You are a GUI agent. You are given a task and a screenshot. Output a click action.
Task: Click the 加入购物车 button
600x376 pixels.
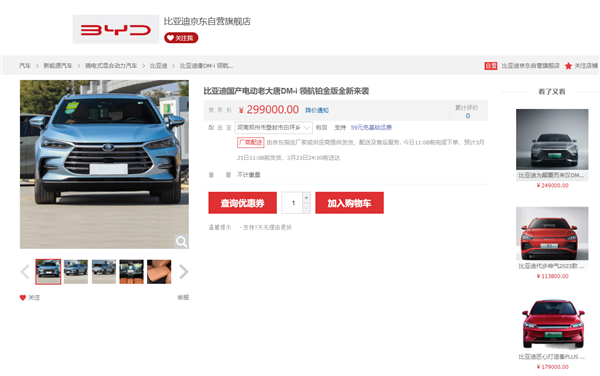pos(349,203)
